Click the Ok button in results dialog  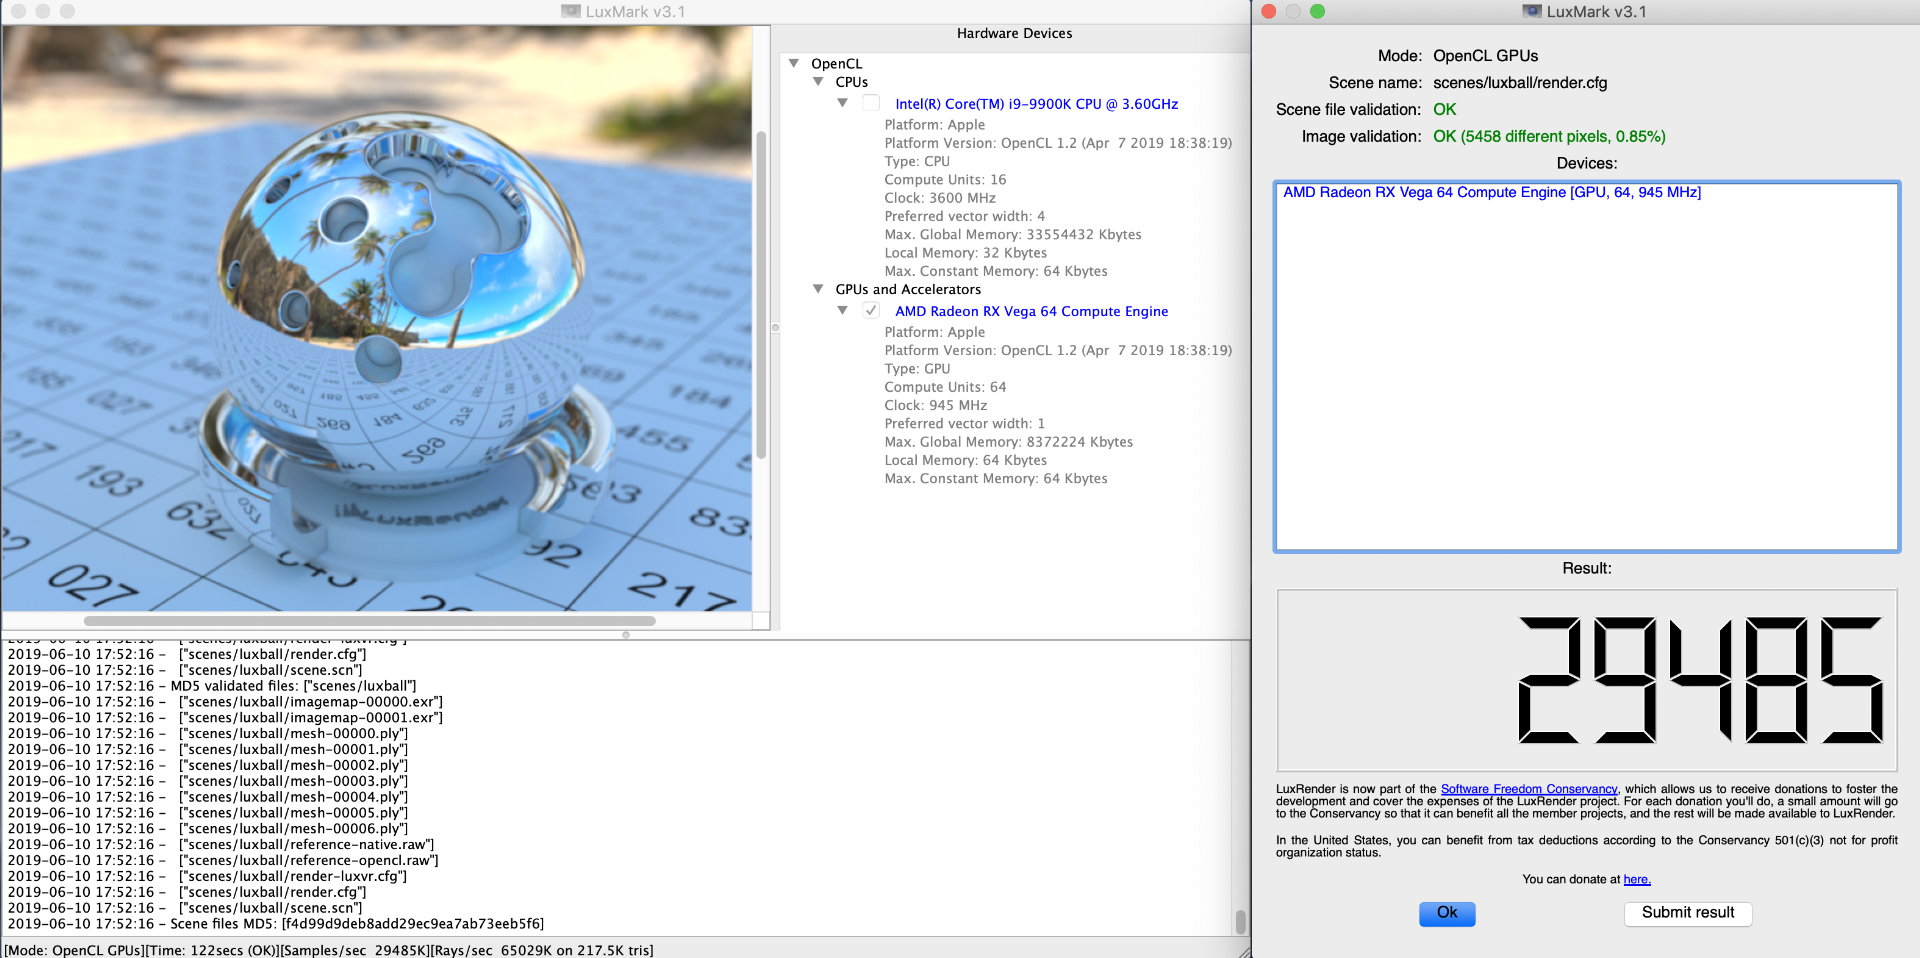[x=1447, y=913]
